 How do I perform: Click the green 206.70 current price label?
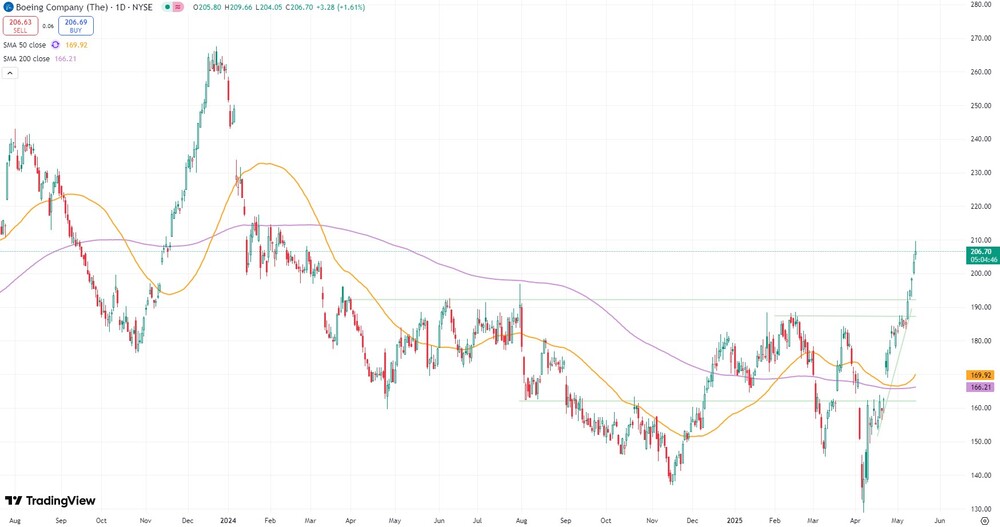984,256
